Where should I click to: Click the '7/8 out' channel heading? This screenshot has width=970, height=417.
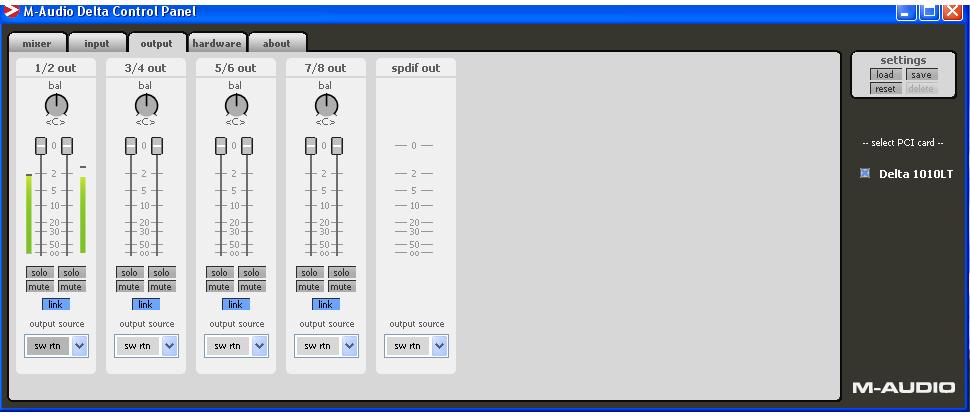tap(326, 68)
